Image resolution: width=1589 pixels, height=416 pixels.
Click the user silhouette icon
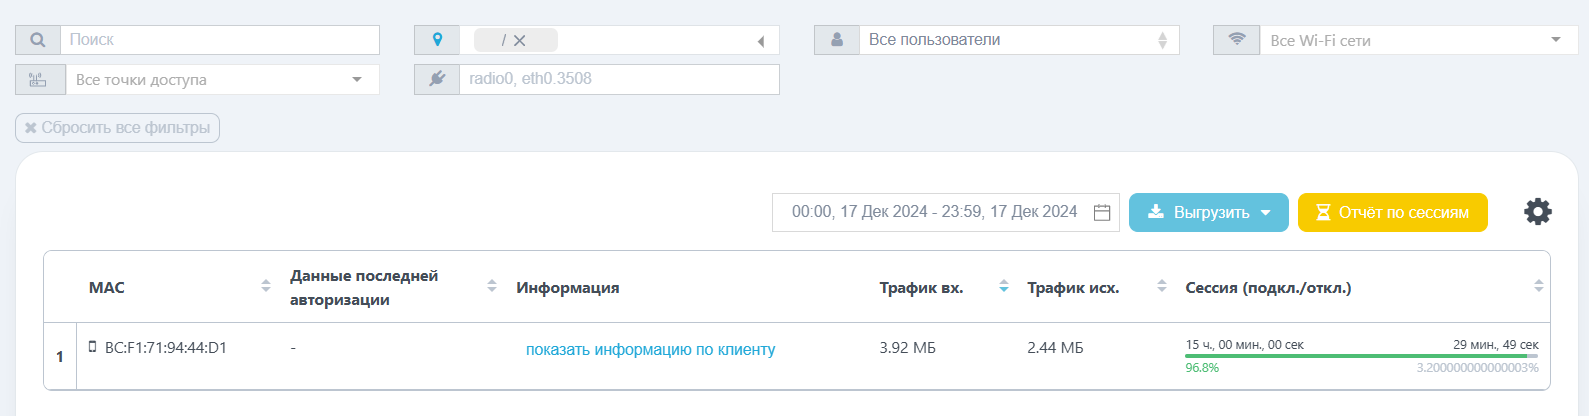click(837, 40)
